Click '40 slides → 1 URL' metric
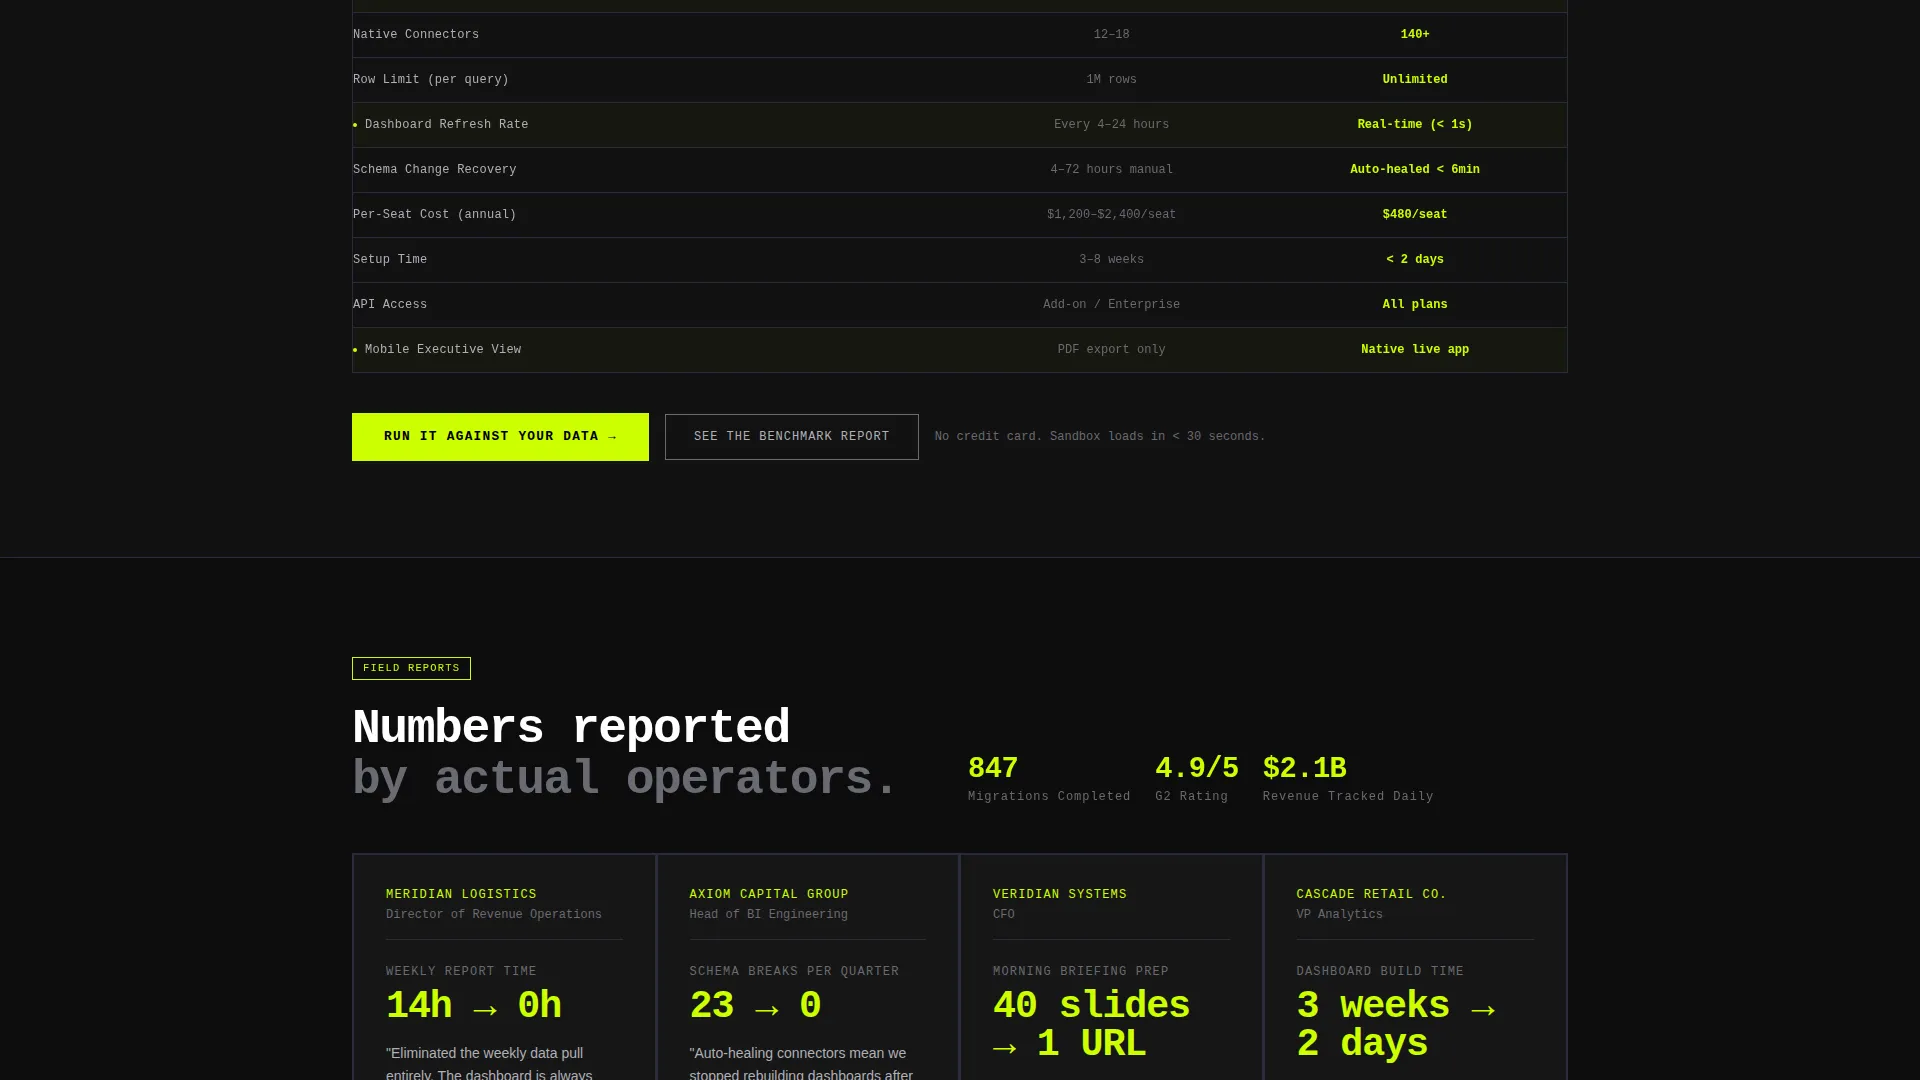The width and height of the screenshot is (1920, 1080). click(1091, 1025)
